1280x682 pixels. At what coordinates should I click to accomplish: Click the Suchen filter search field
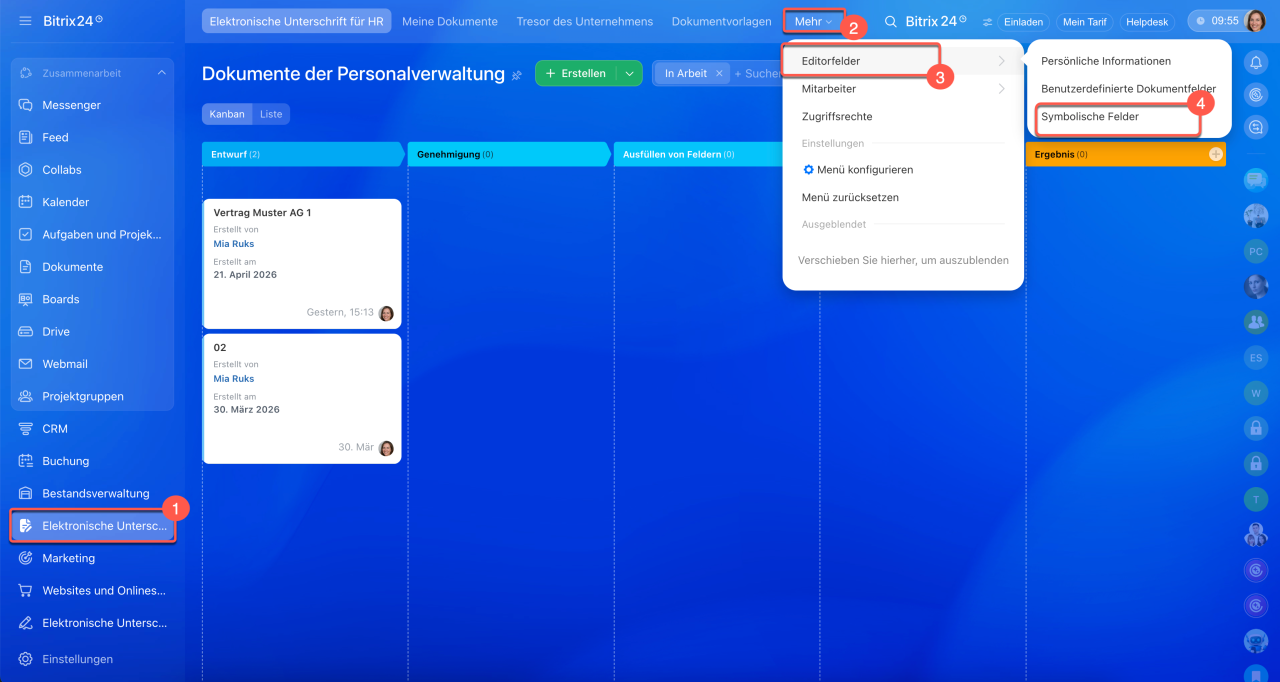(758, 73)
